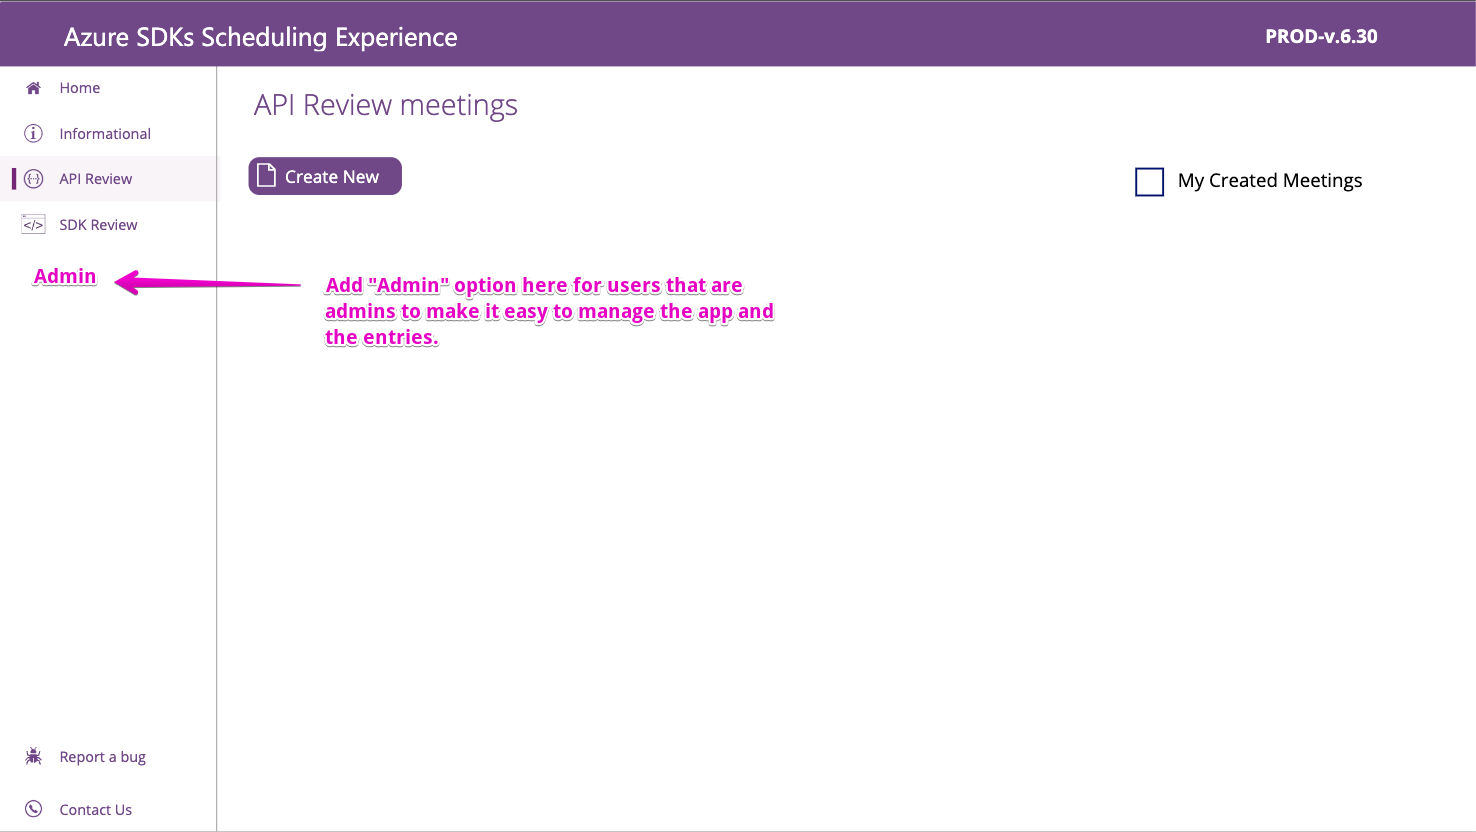Screen dimensions: 1476x832
Task: Click the Azure SDKs Scheduling Experience title
Action: (261, 37)
